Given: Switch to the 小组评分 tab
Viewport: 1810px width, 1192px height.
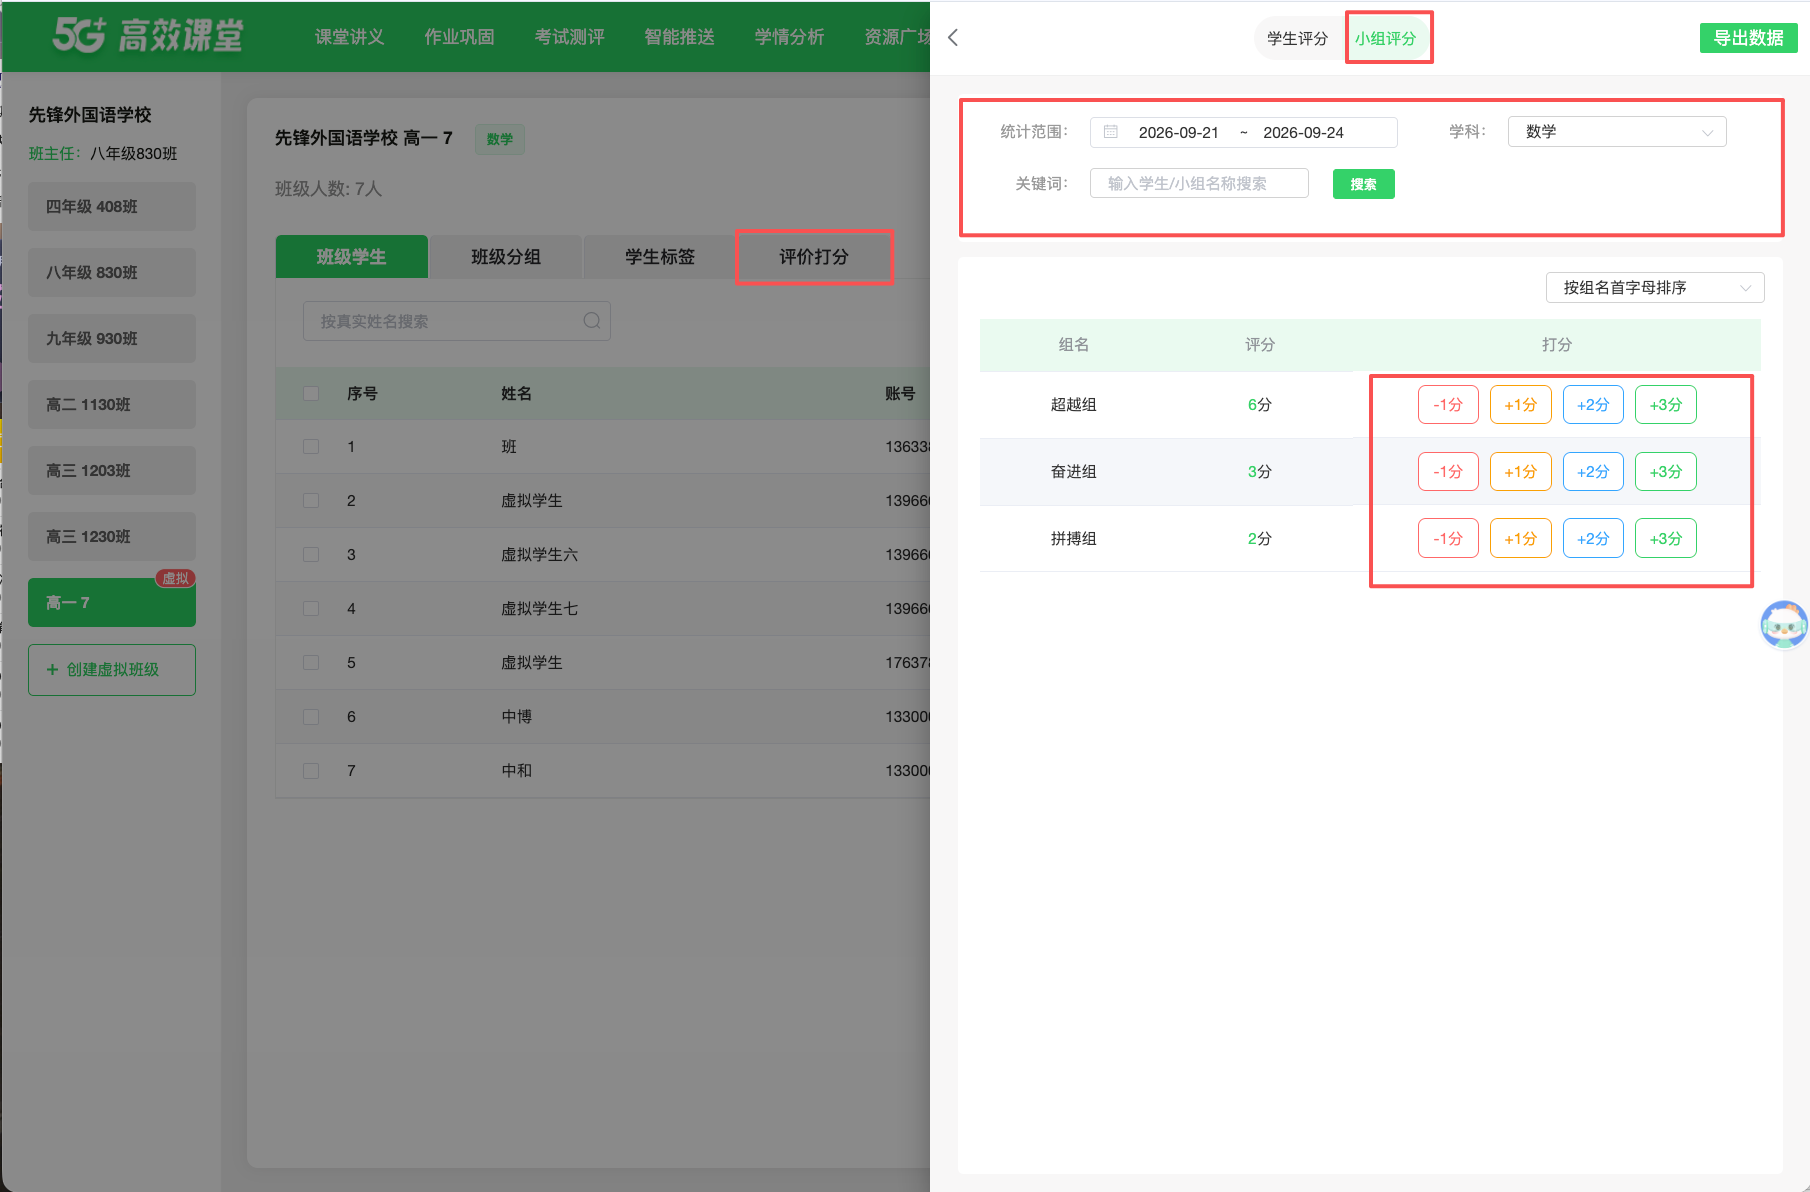Looking at the screenshot, I should coord(1386,38).
